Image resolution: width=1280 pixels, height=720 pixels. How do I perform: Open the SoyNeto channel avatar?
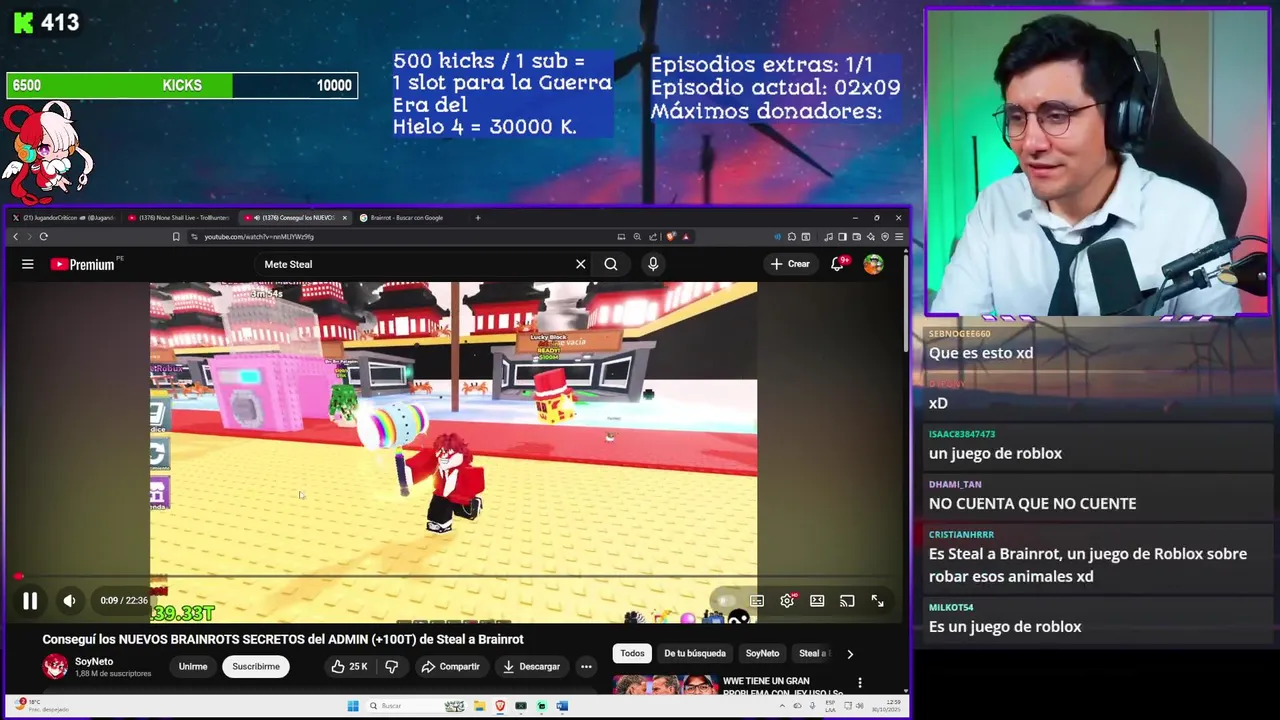click(55, 666)
